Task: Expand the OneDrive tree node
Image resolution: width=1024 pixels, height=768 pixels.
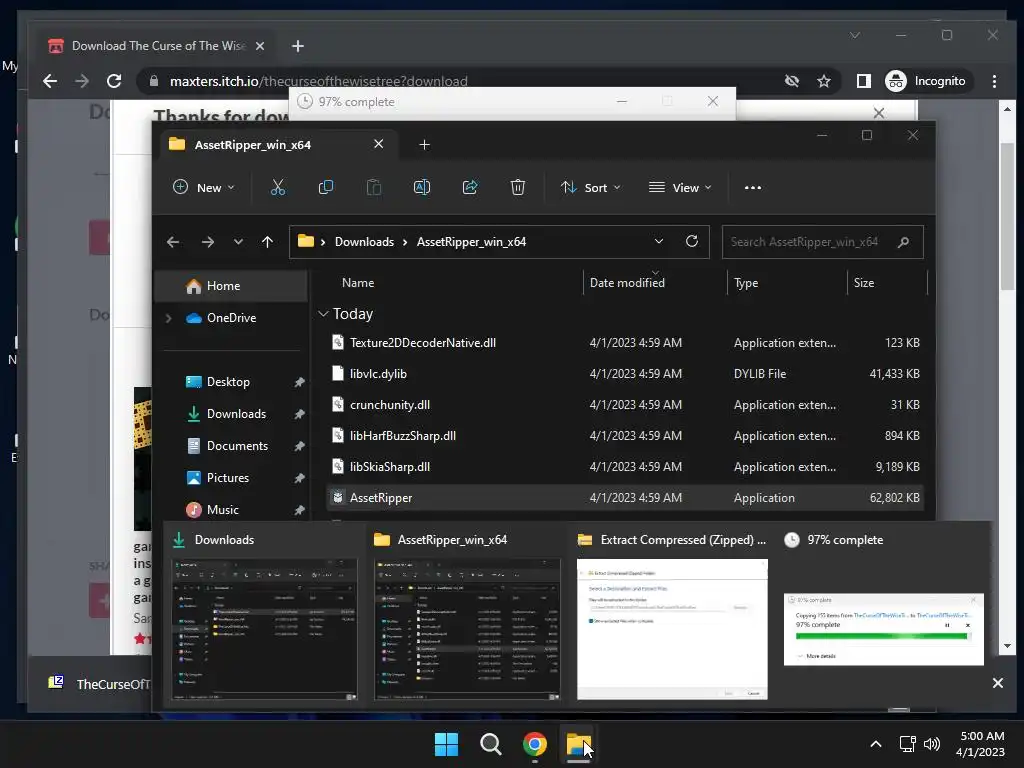Action: click(168, 318)
